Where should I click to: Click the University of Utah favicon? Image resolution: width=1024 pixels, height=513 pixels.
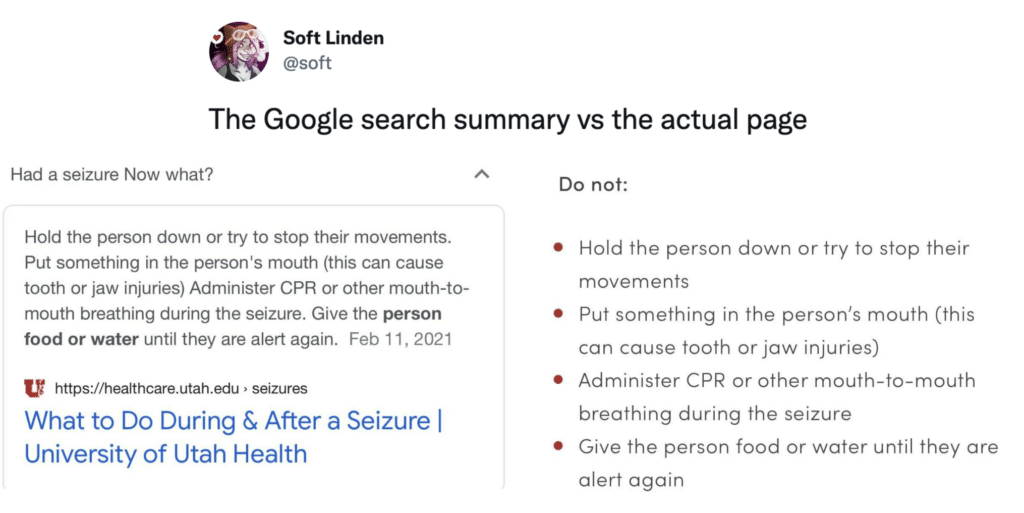click(x=35, y=388)
